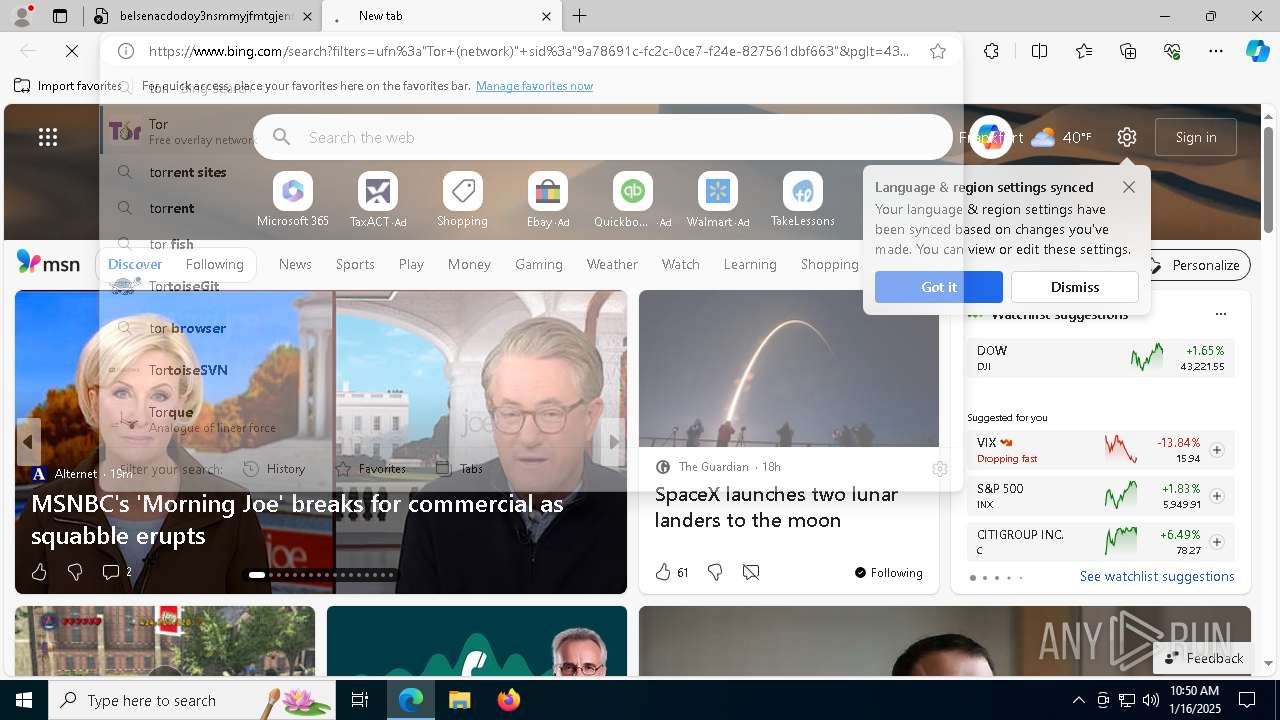Select TortoiseSVN suggestion

[530, 370]
